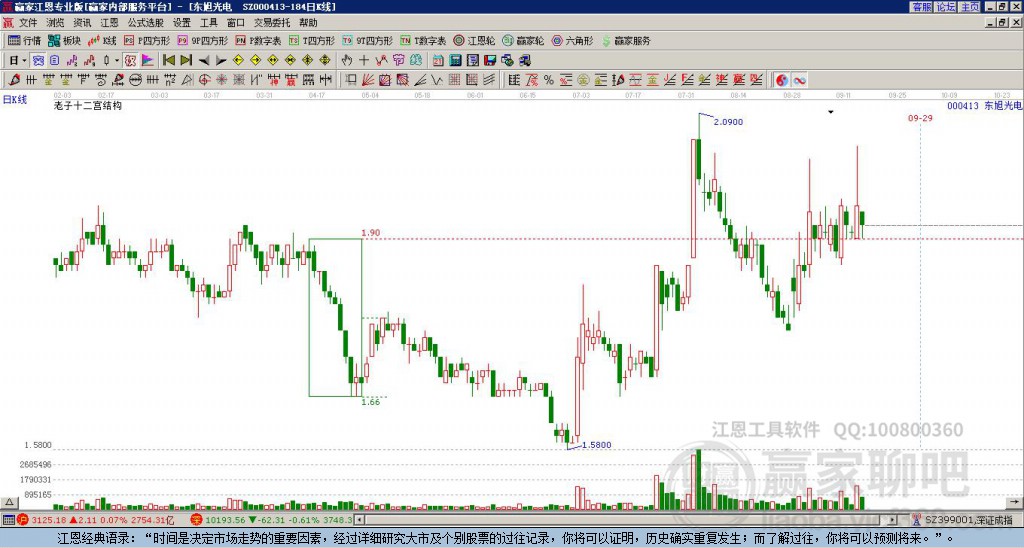Click the yin-yang icon
The height and width of the screenshot is (548, 1024).
782,80
